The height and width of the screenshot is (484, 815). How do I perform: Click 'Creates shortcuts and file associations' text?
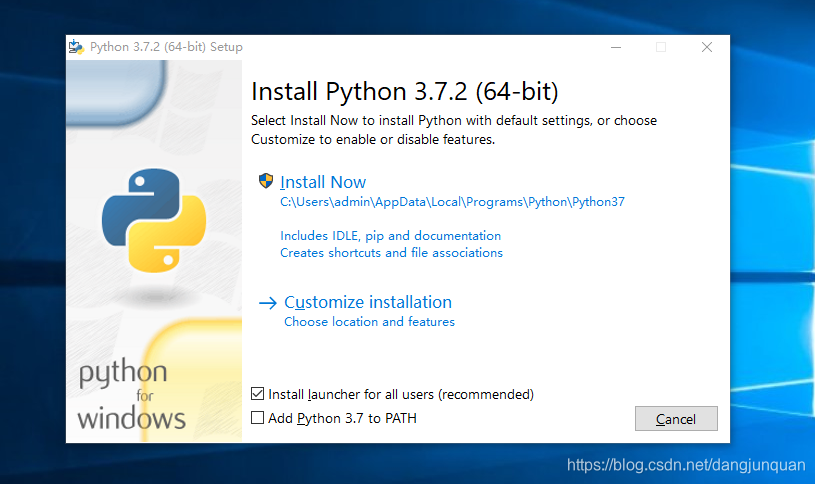coord(391,253)
